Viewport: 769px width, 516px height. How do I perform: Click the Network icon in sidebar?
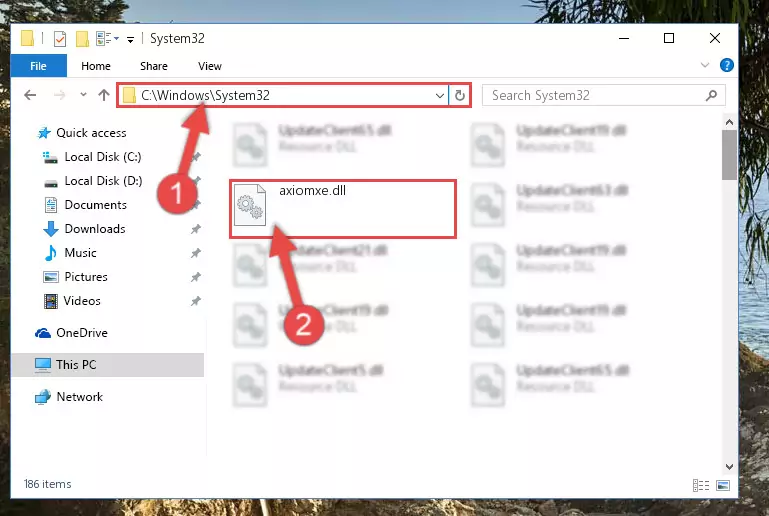43,397
